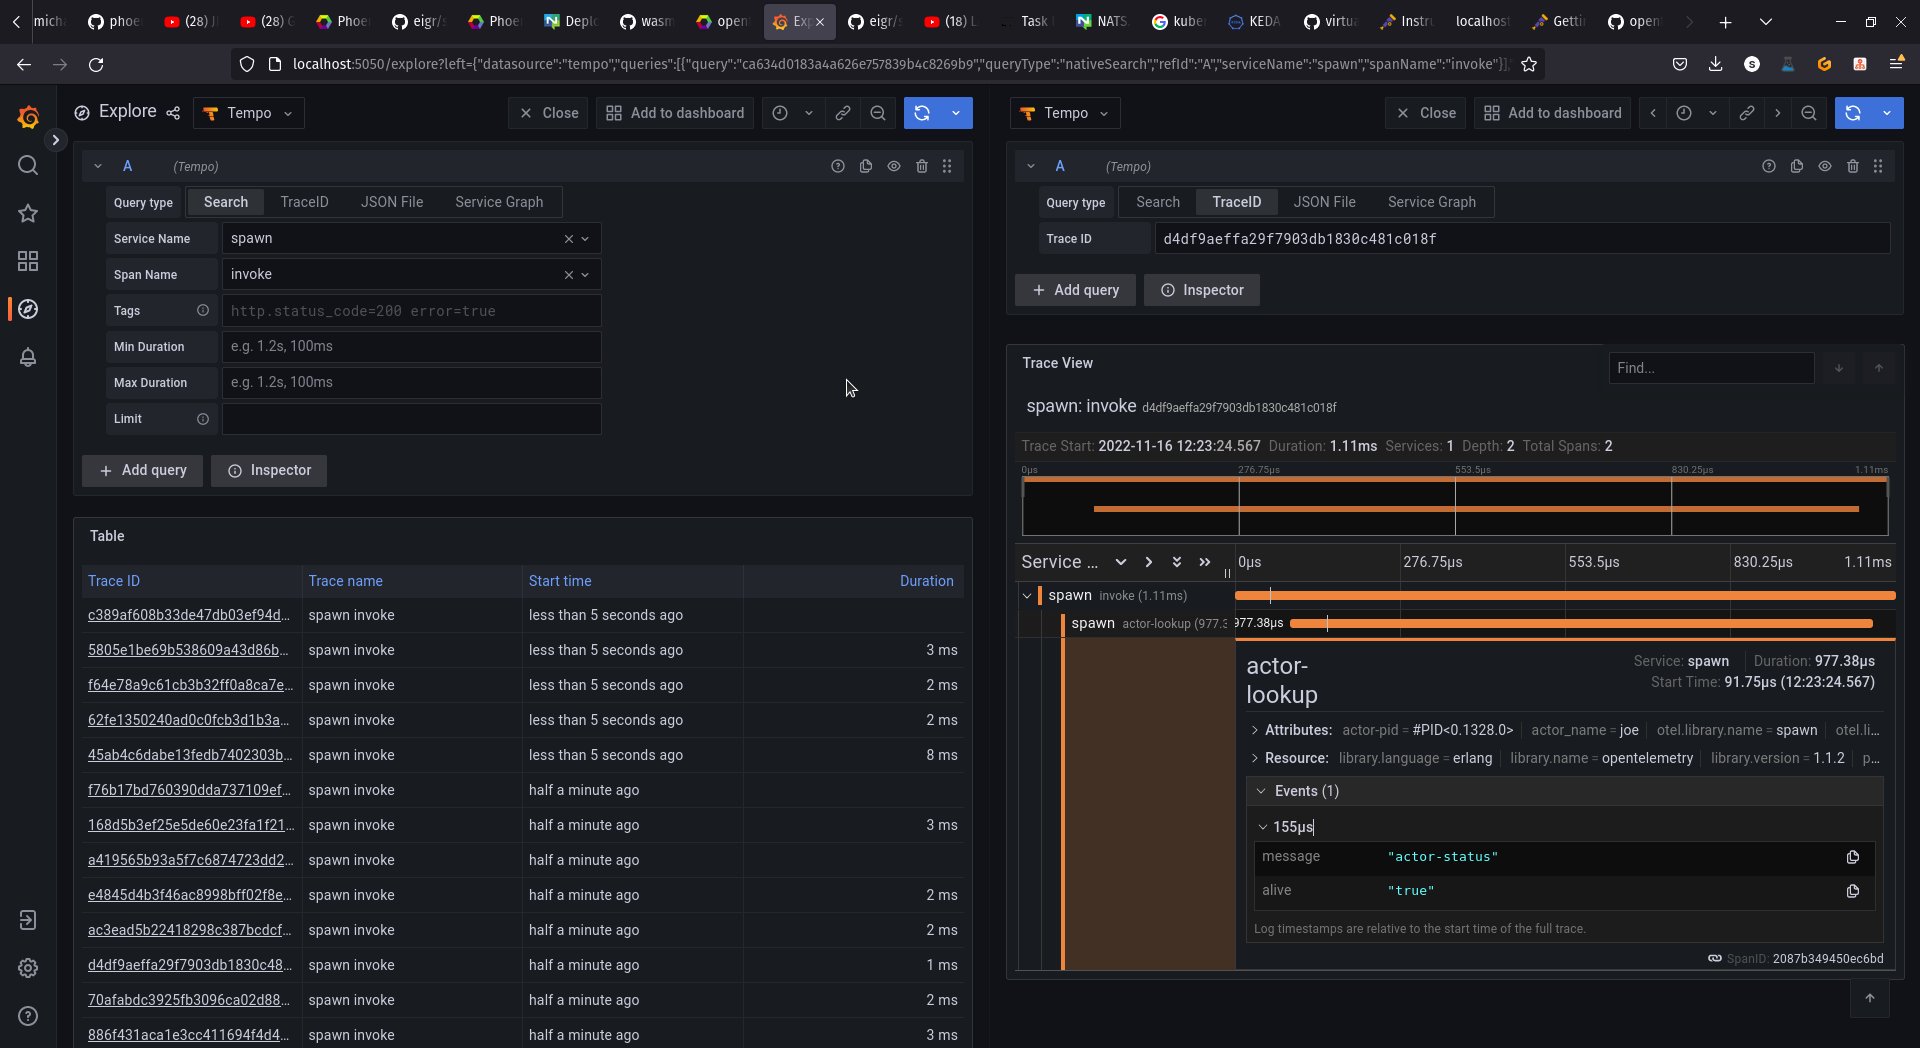
Task: Run query in right pane
Action: pos(1853,113)
